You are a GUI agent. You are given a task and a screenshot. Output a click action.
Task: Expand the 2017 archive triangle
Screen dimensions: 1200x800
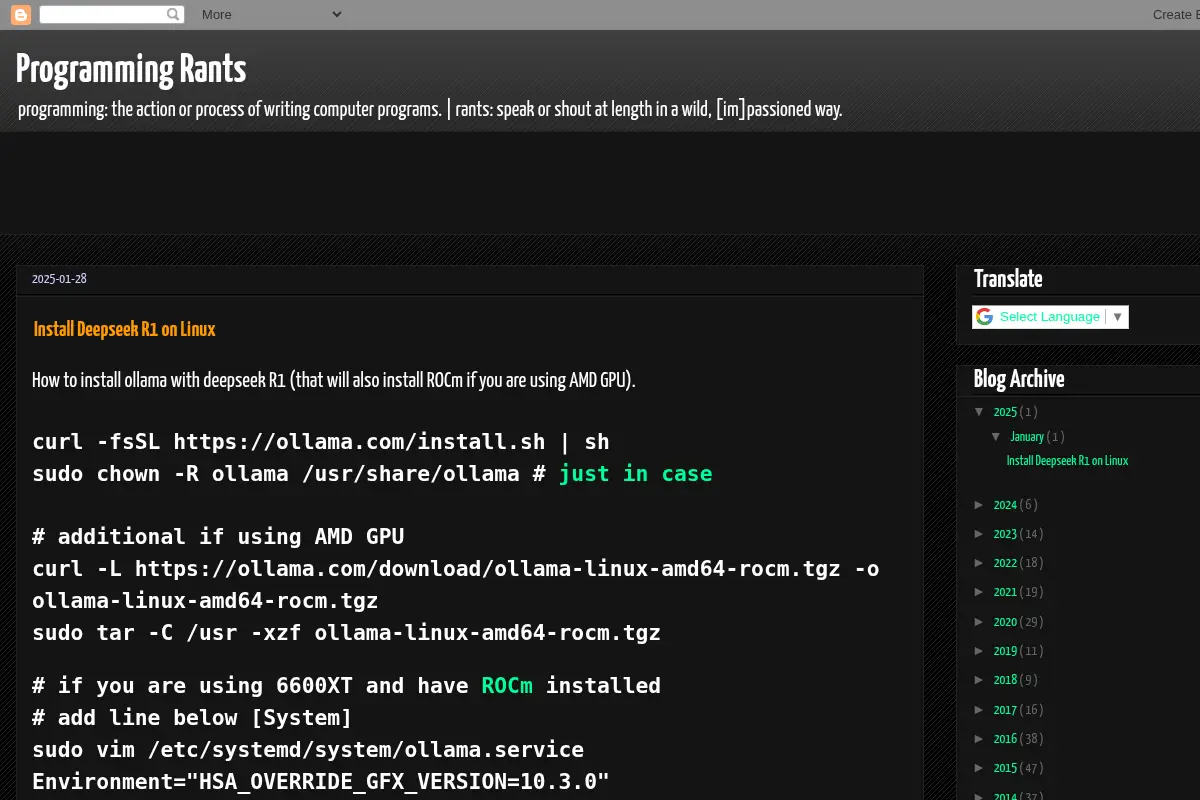[x=980, y=709]
